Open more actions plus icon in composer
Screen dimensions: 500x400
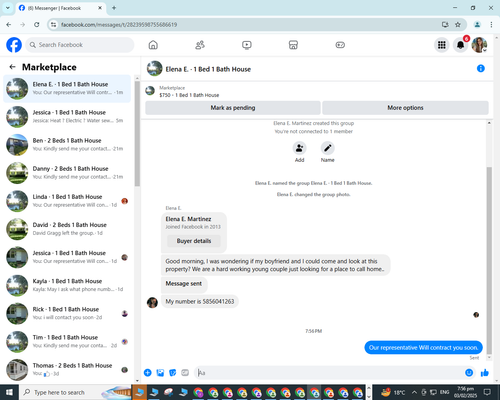pos(148,373)
